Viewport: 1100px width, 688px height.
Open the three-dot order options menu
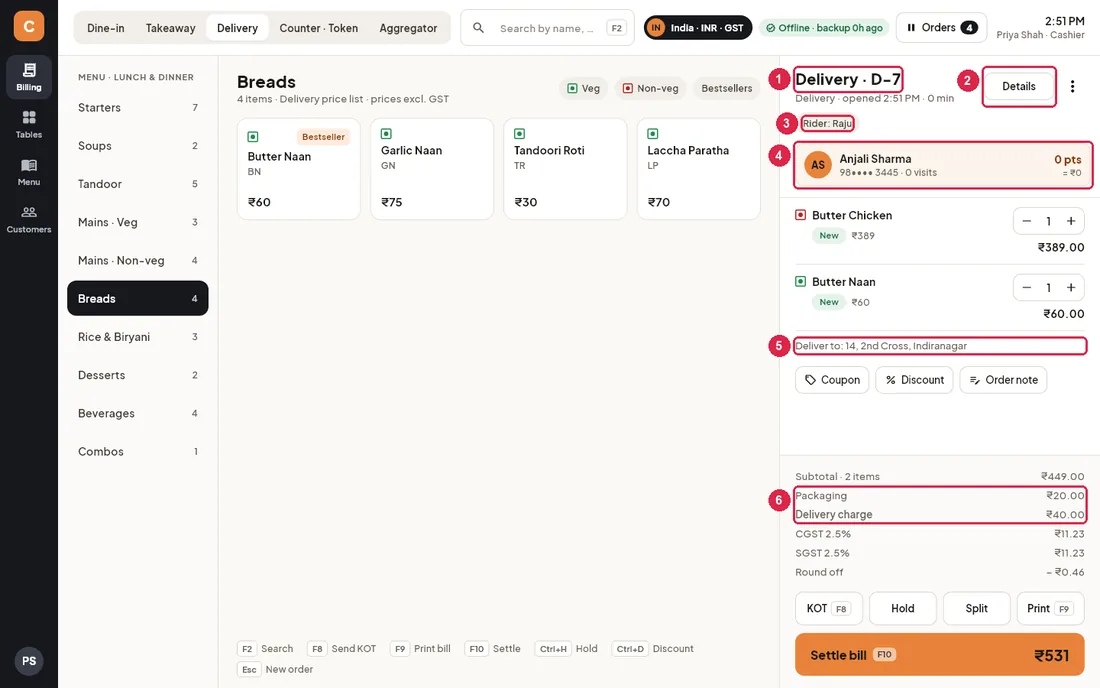pyautogui.click(x=1072, y=86)
